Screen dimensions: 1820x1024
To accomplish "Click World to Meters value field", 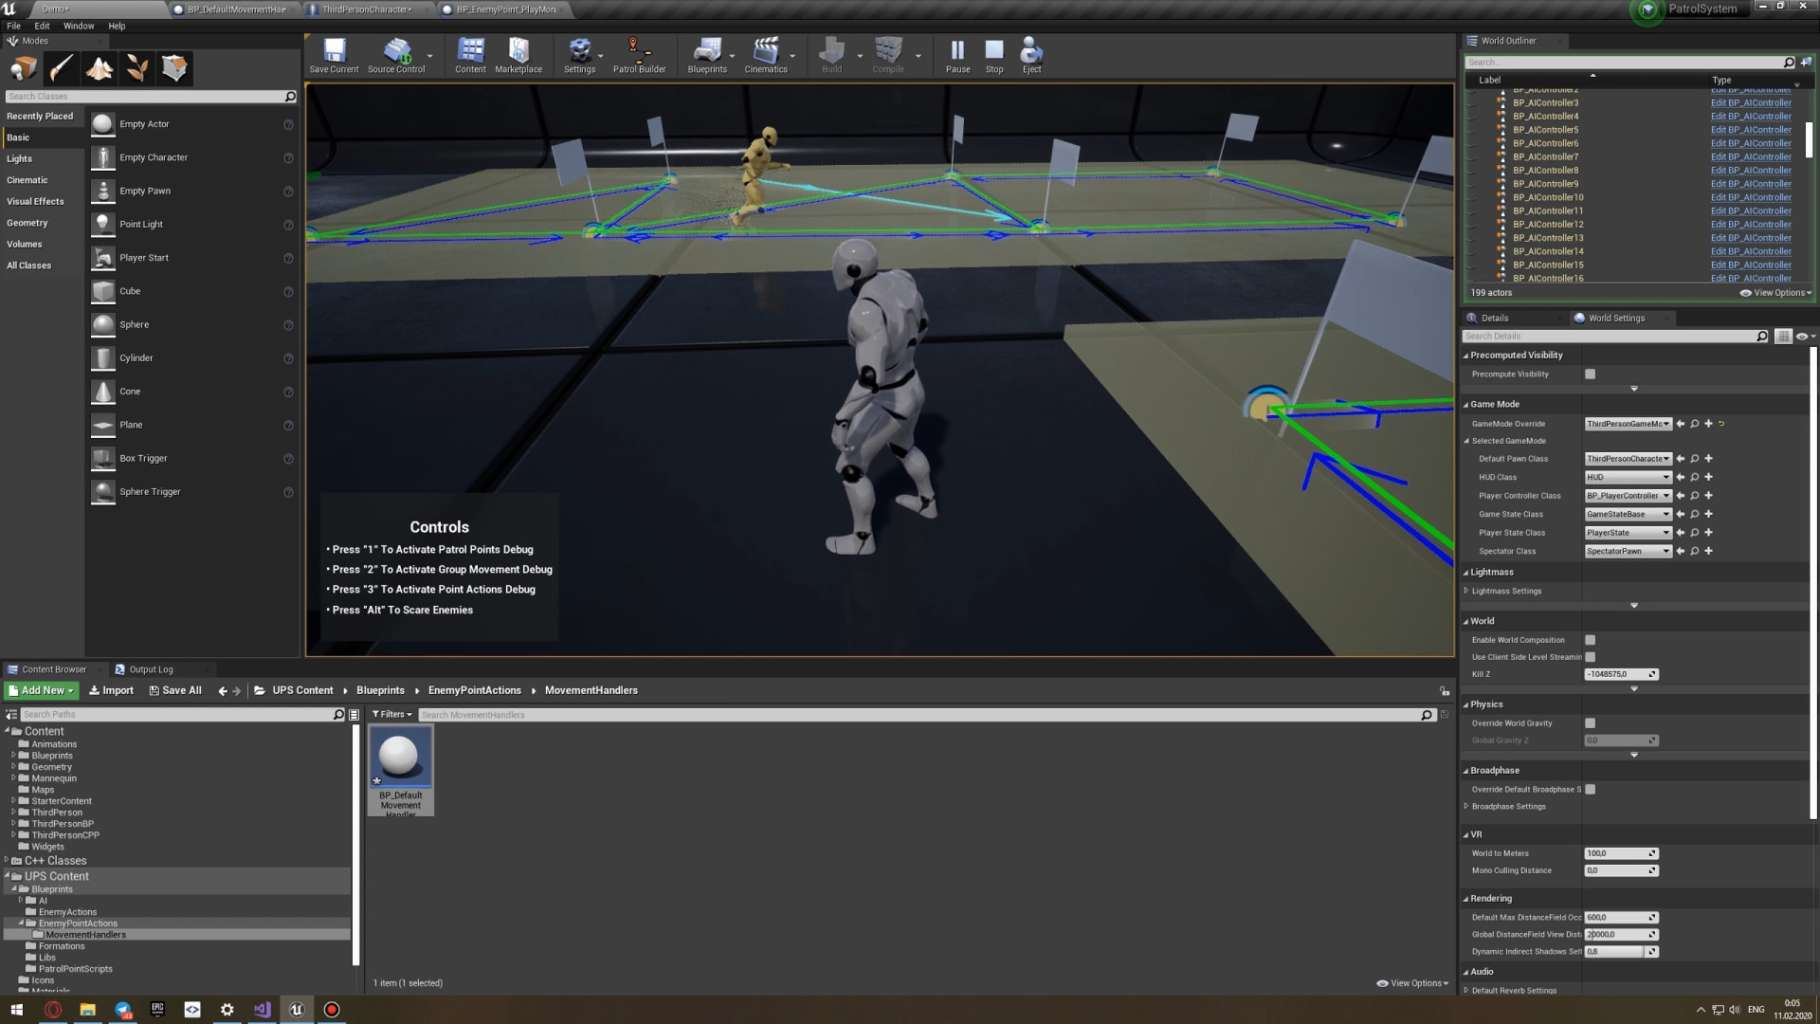I will click(1621, 854).
